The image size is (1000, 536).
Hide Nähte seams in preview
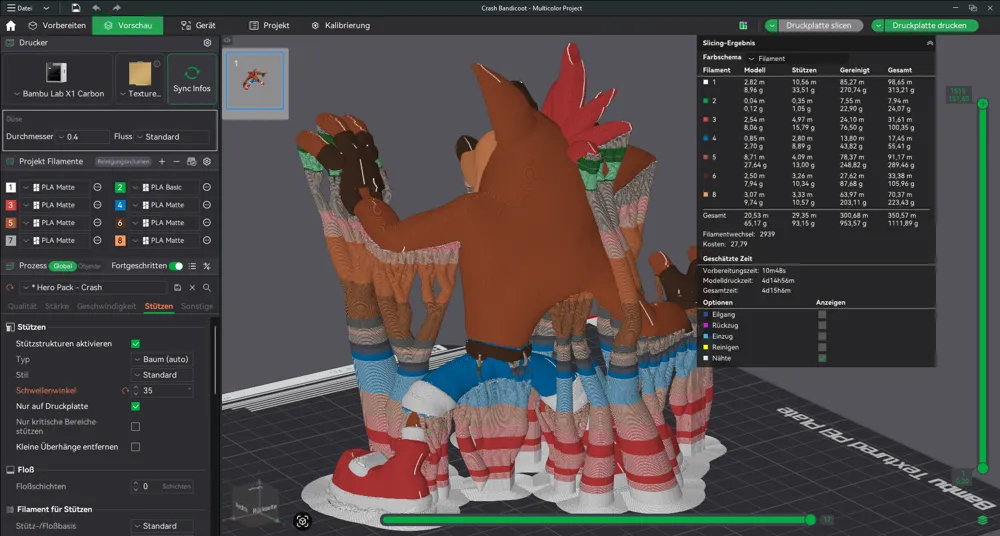tap(822, 358)
